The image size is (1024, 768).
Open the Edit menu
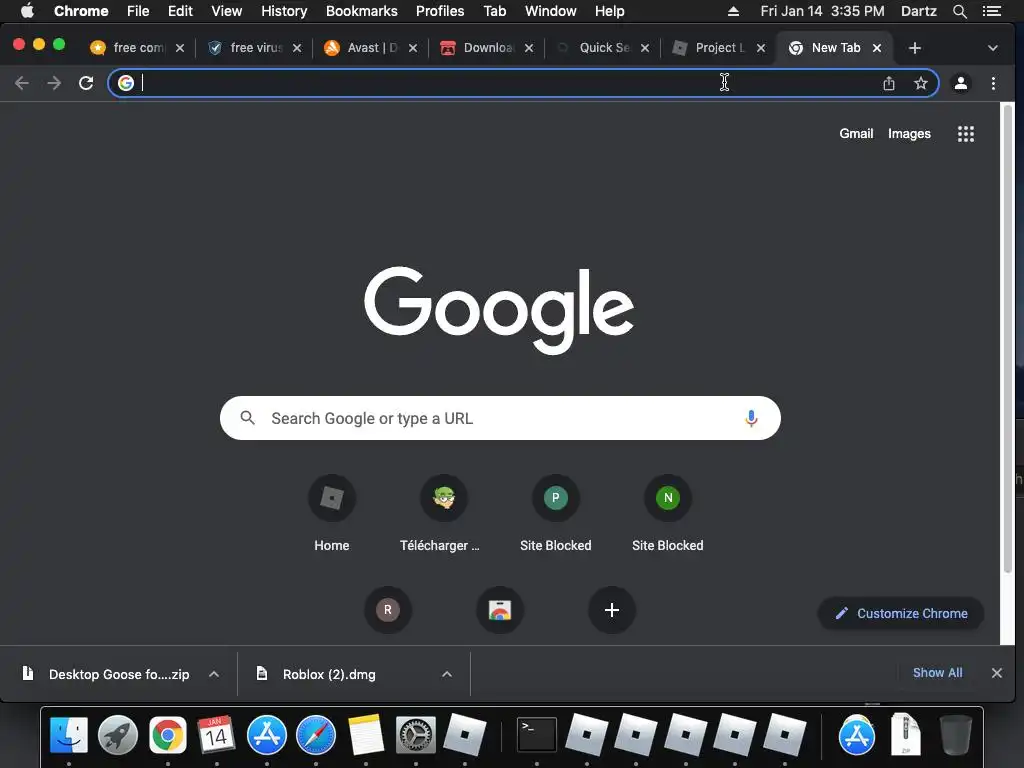(x=180, y=11)
